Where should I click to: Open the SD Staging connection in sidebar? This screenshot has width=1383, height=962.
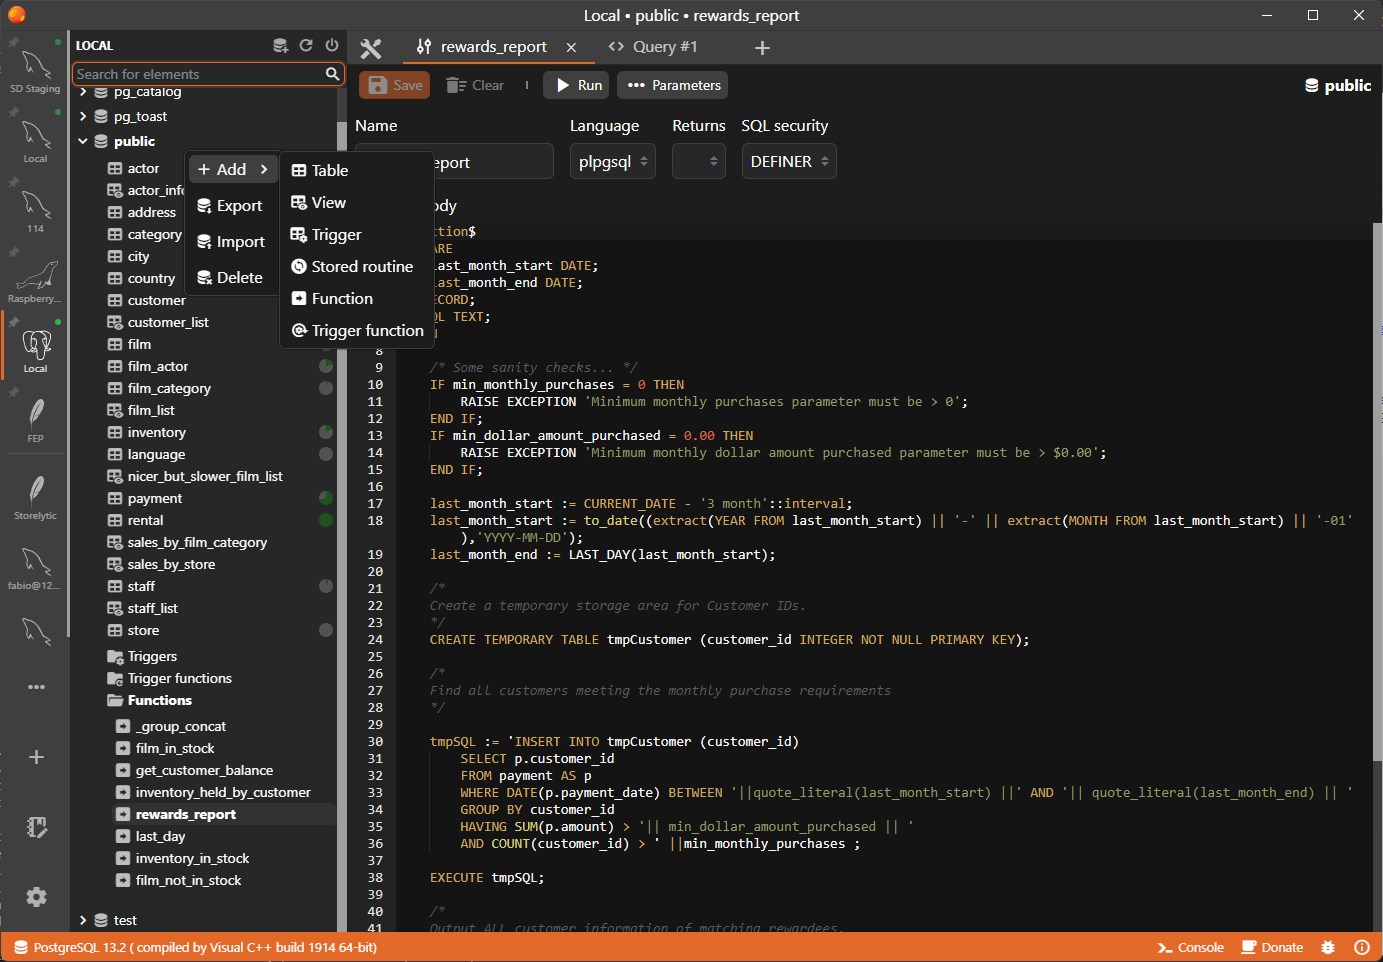point(35,70)
